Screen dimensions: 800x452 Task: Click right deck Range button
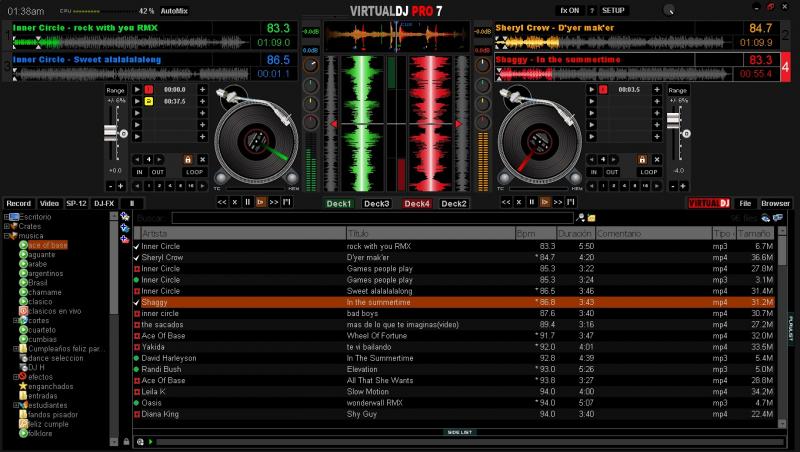pos(678,90)
